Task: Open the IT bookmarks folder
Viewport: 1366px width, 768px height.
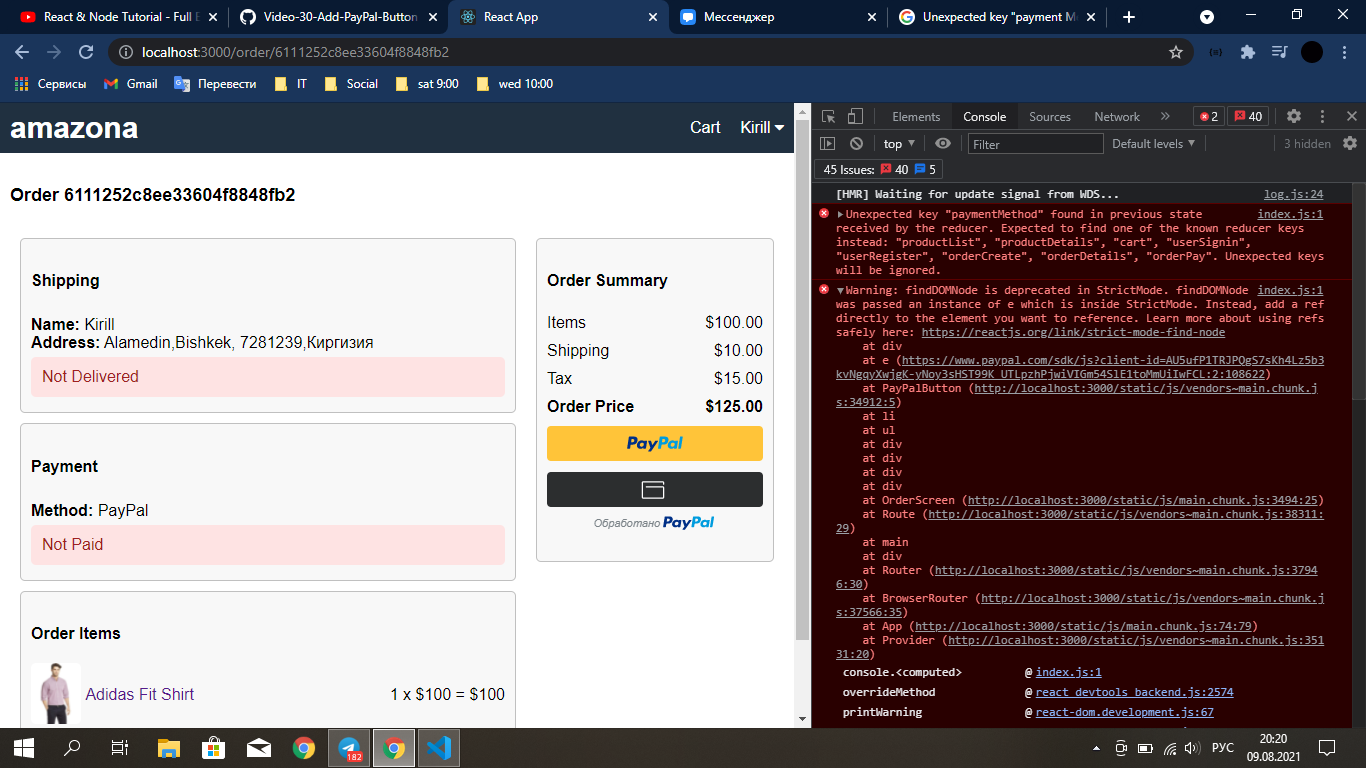Action: [x=291, y=84]
